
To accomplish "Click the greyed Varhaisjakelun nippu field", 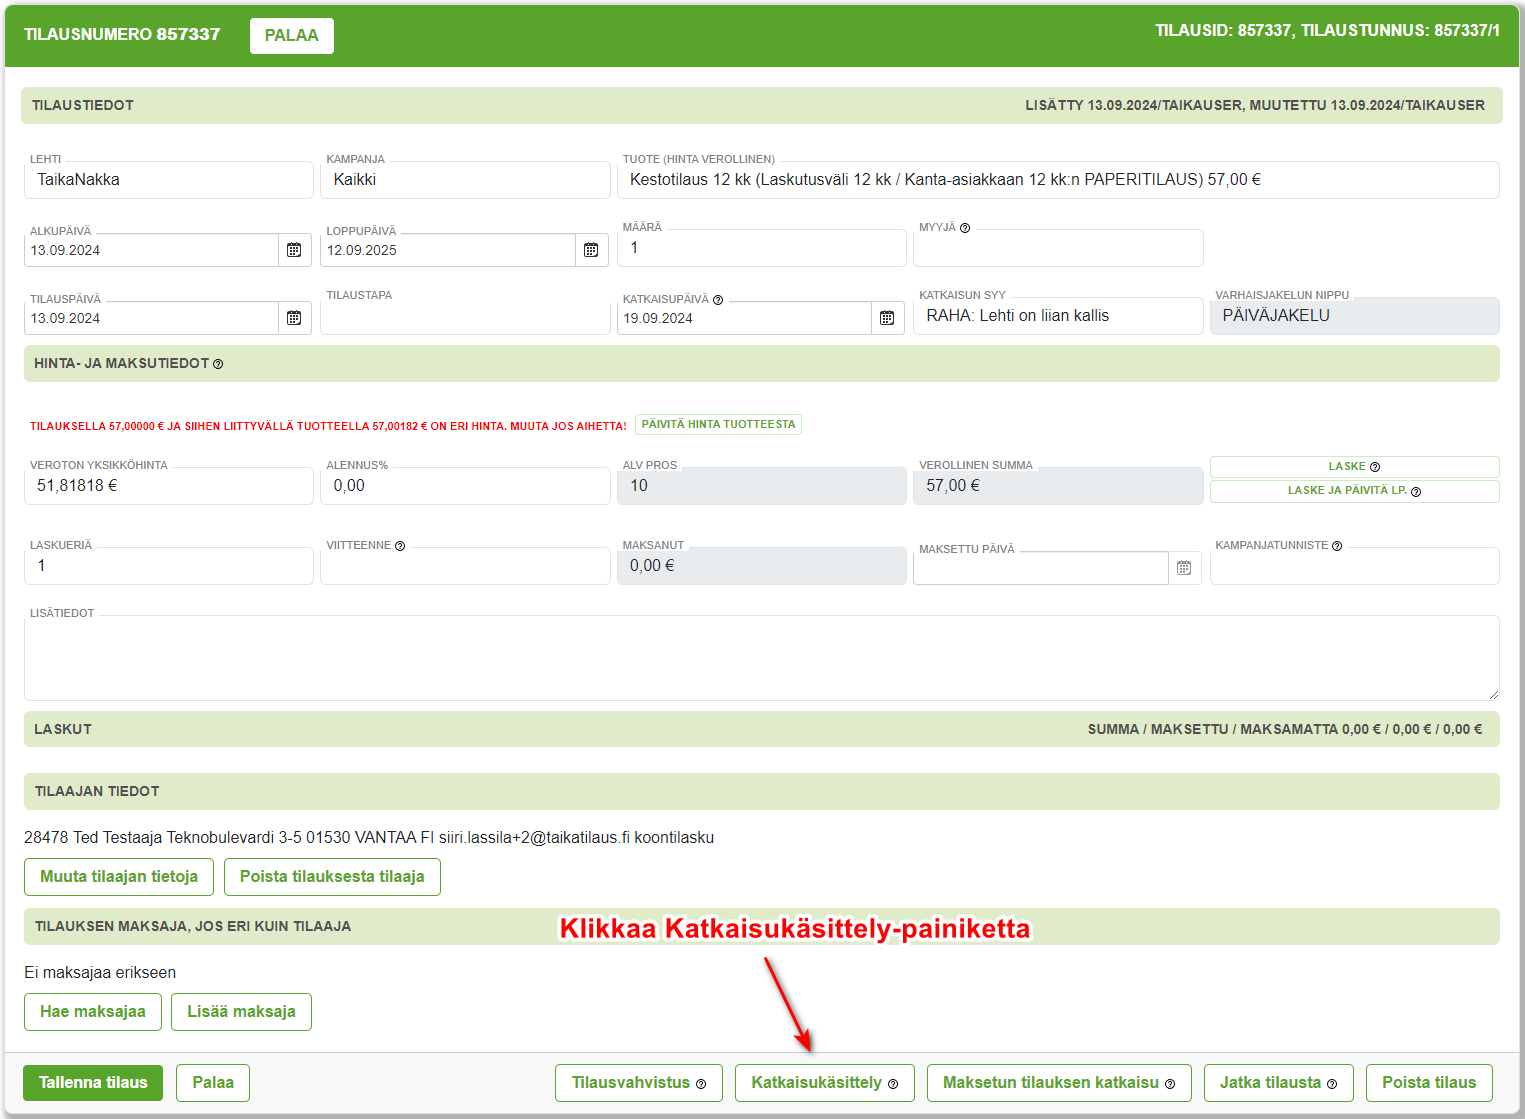I will (1354, 316).
